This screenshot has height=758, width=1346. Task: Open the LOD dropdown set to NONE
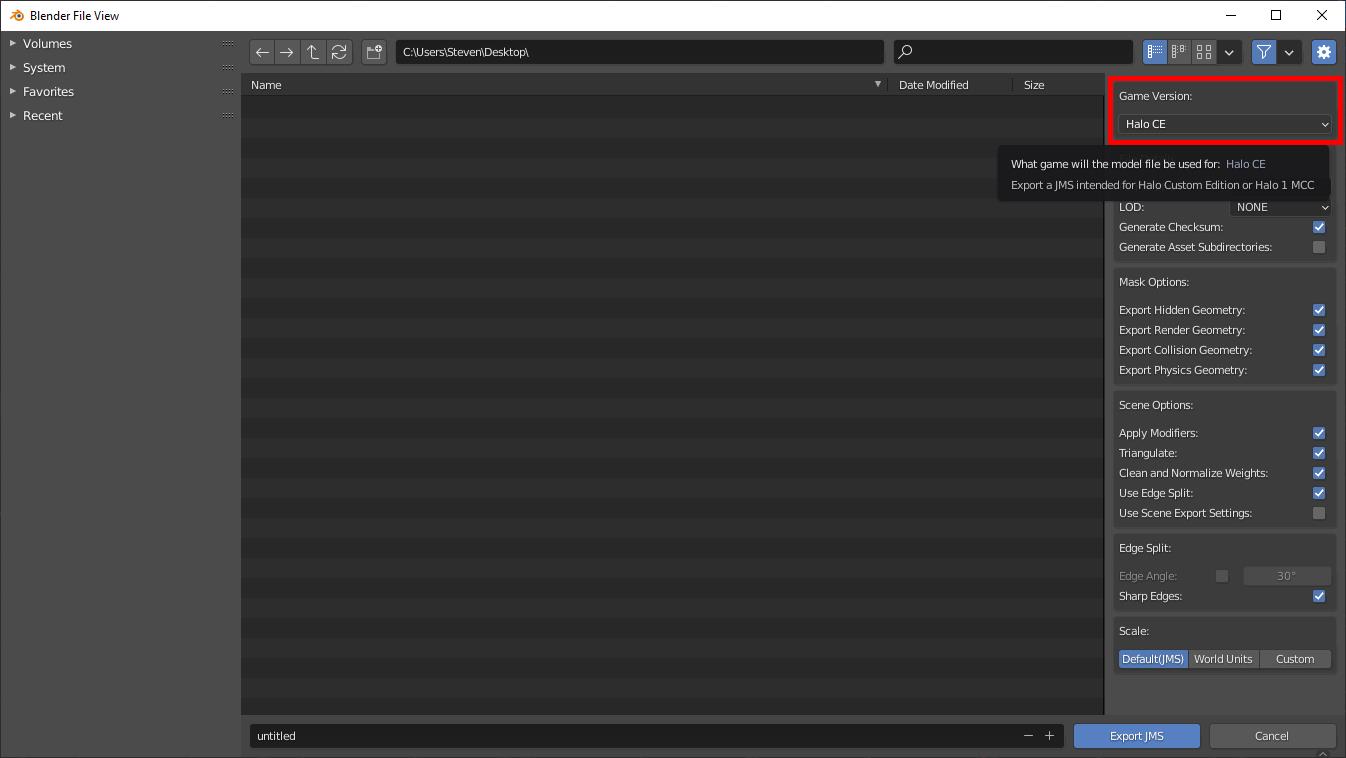tap(1281, 207)
